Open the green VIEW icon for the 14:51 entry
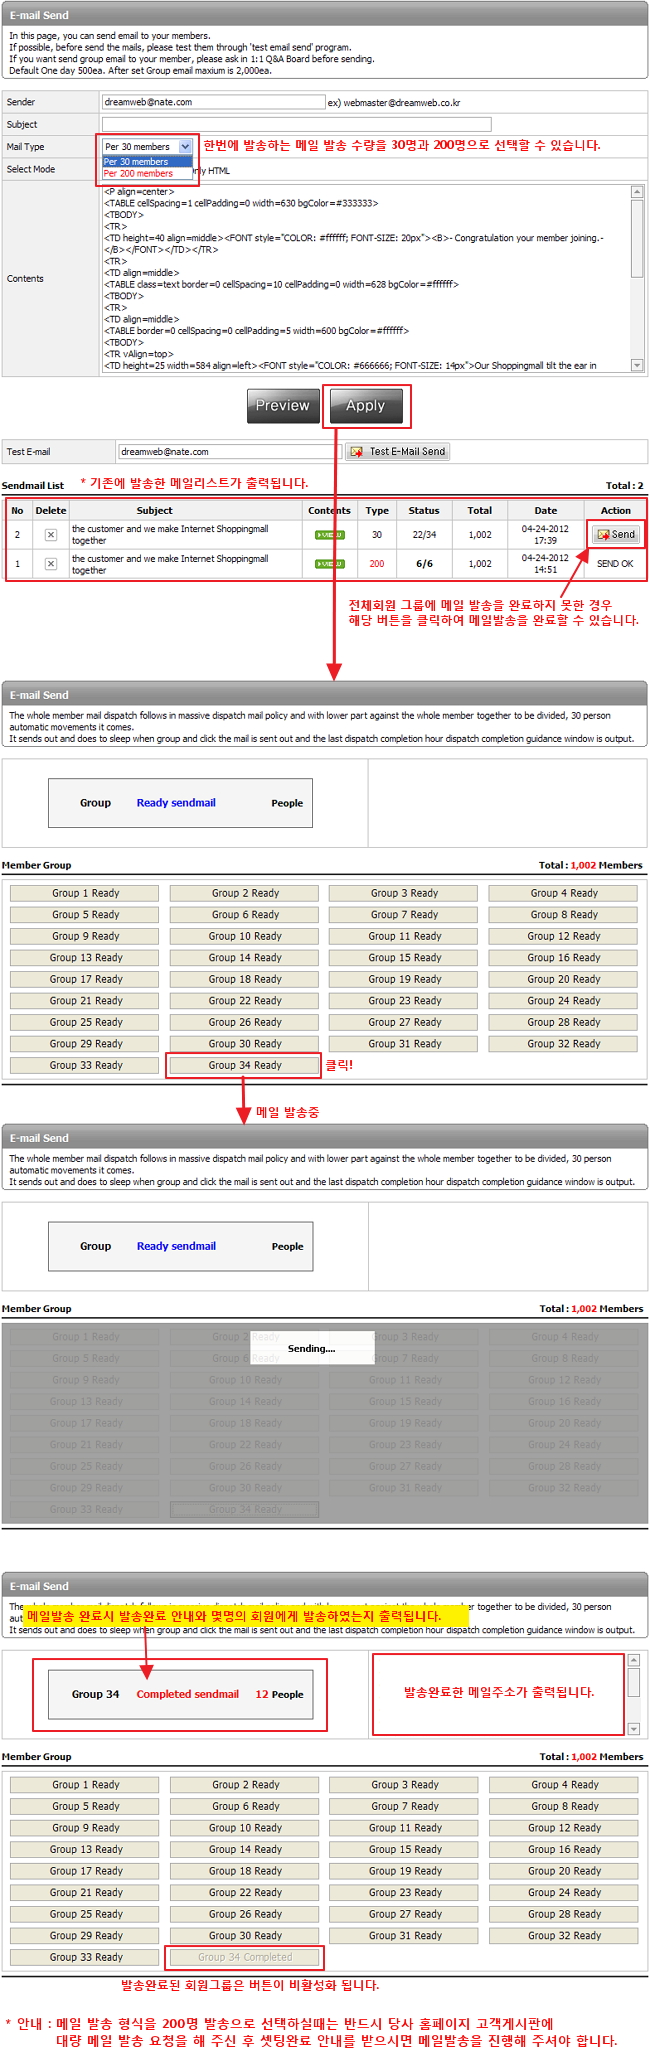The height and width of the screenshot is (2065, 650). (x=329, y=564)
